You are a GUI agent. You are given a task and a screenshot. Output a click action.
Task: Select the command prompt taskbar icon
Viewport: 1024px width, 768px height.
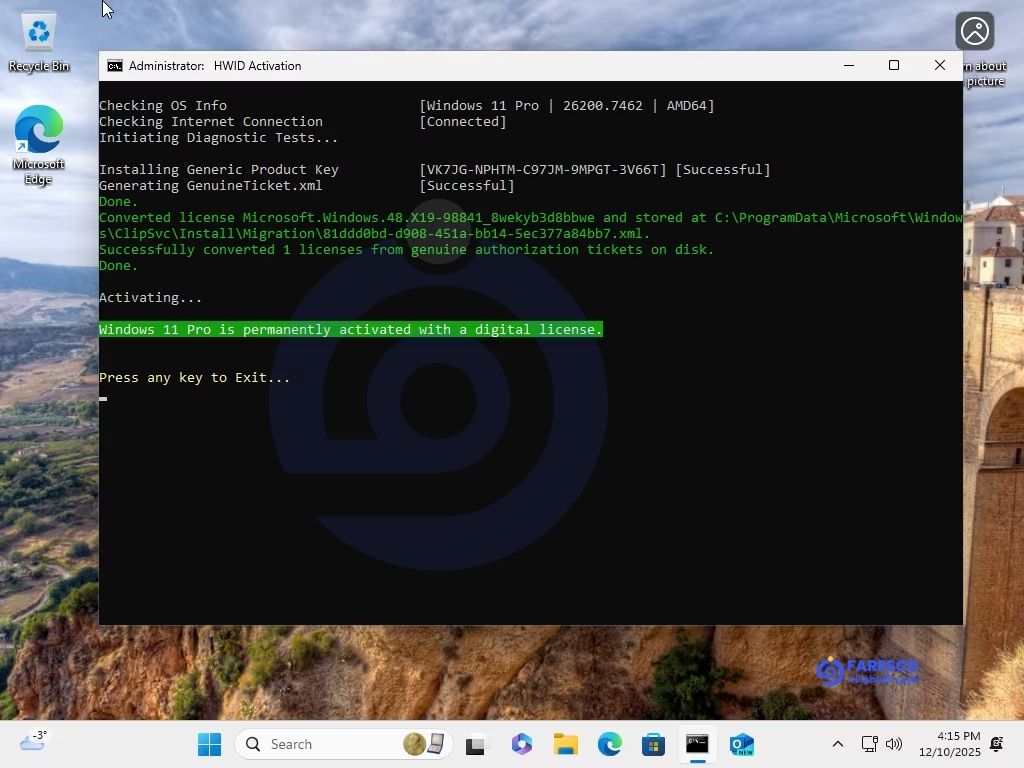[697, 744]
